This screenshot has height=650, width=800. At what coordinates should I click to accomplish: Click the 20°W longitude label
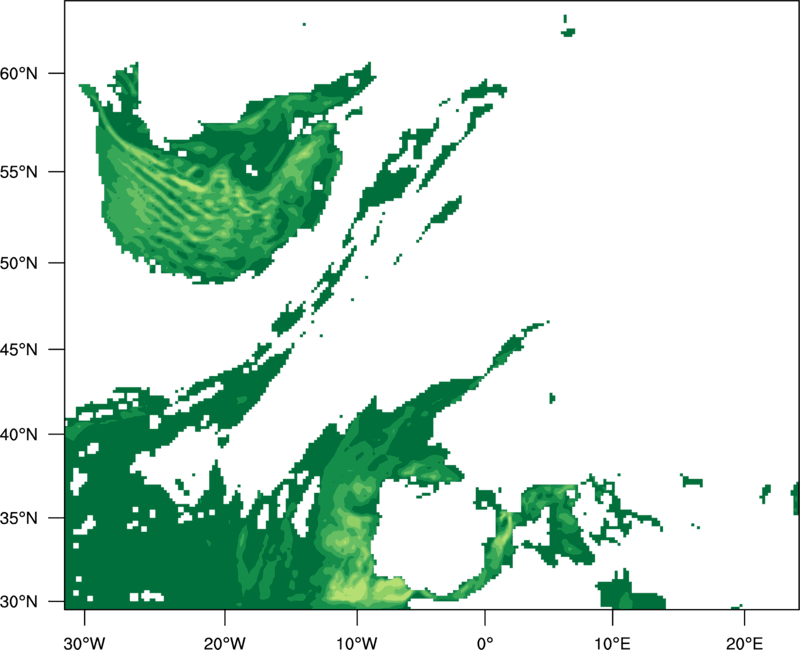(x=225, y=643)
